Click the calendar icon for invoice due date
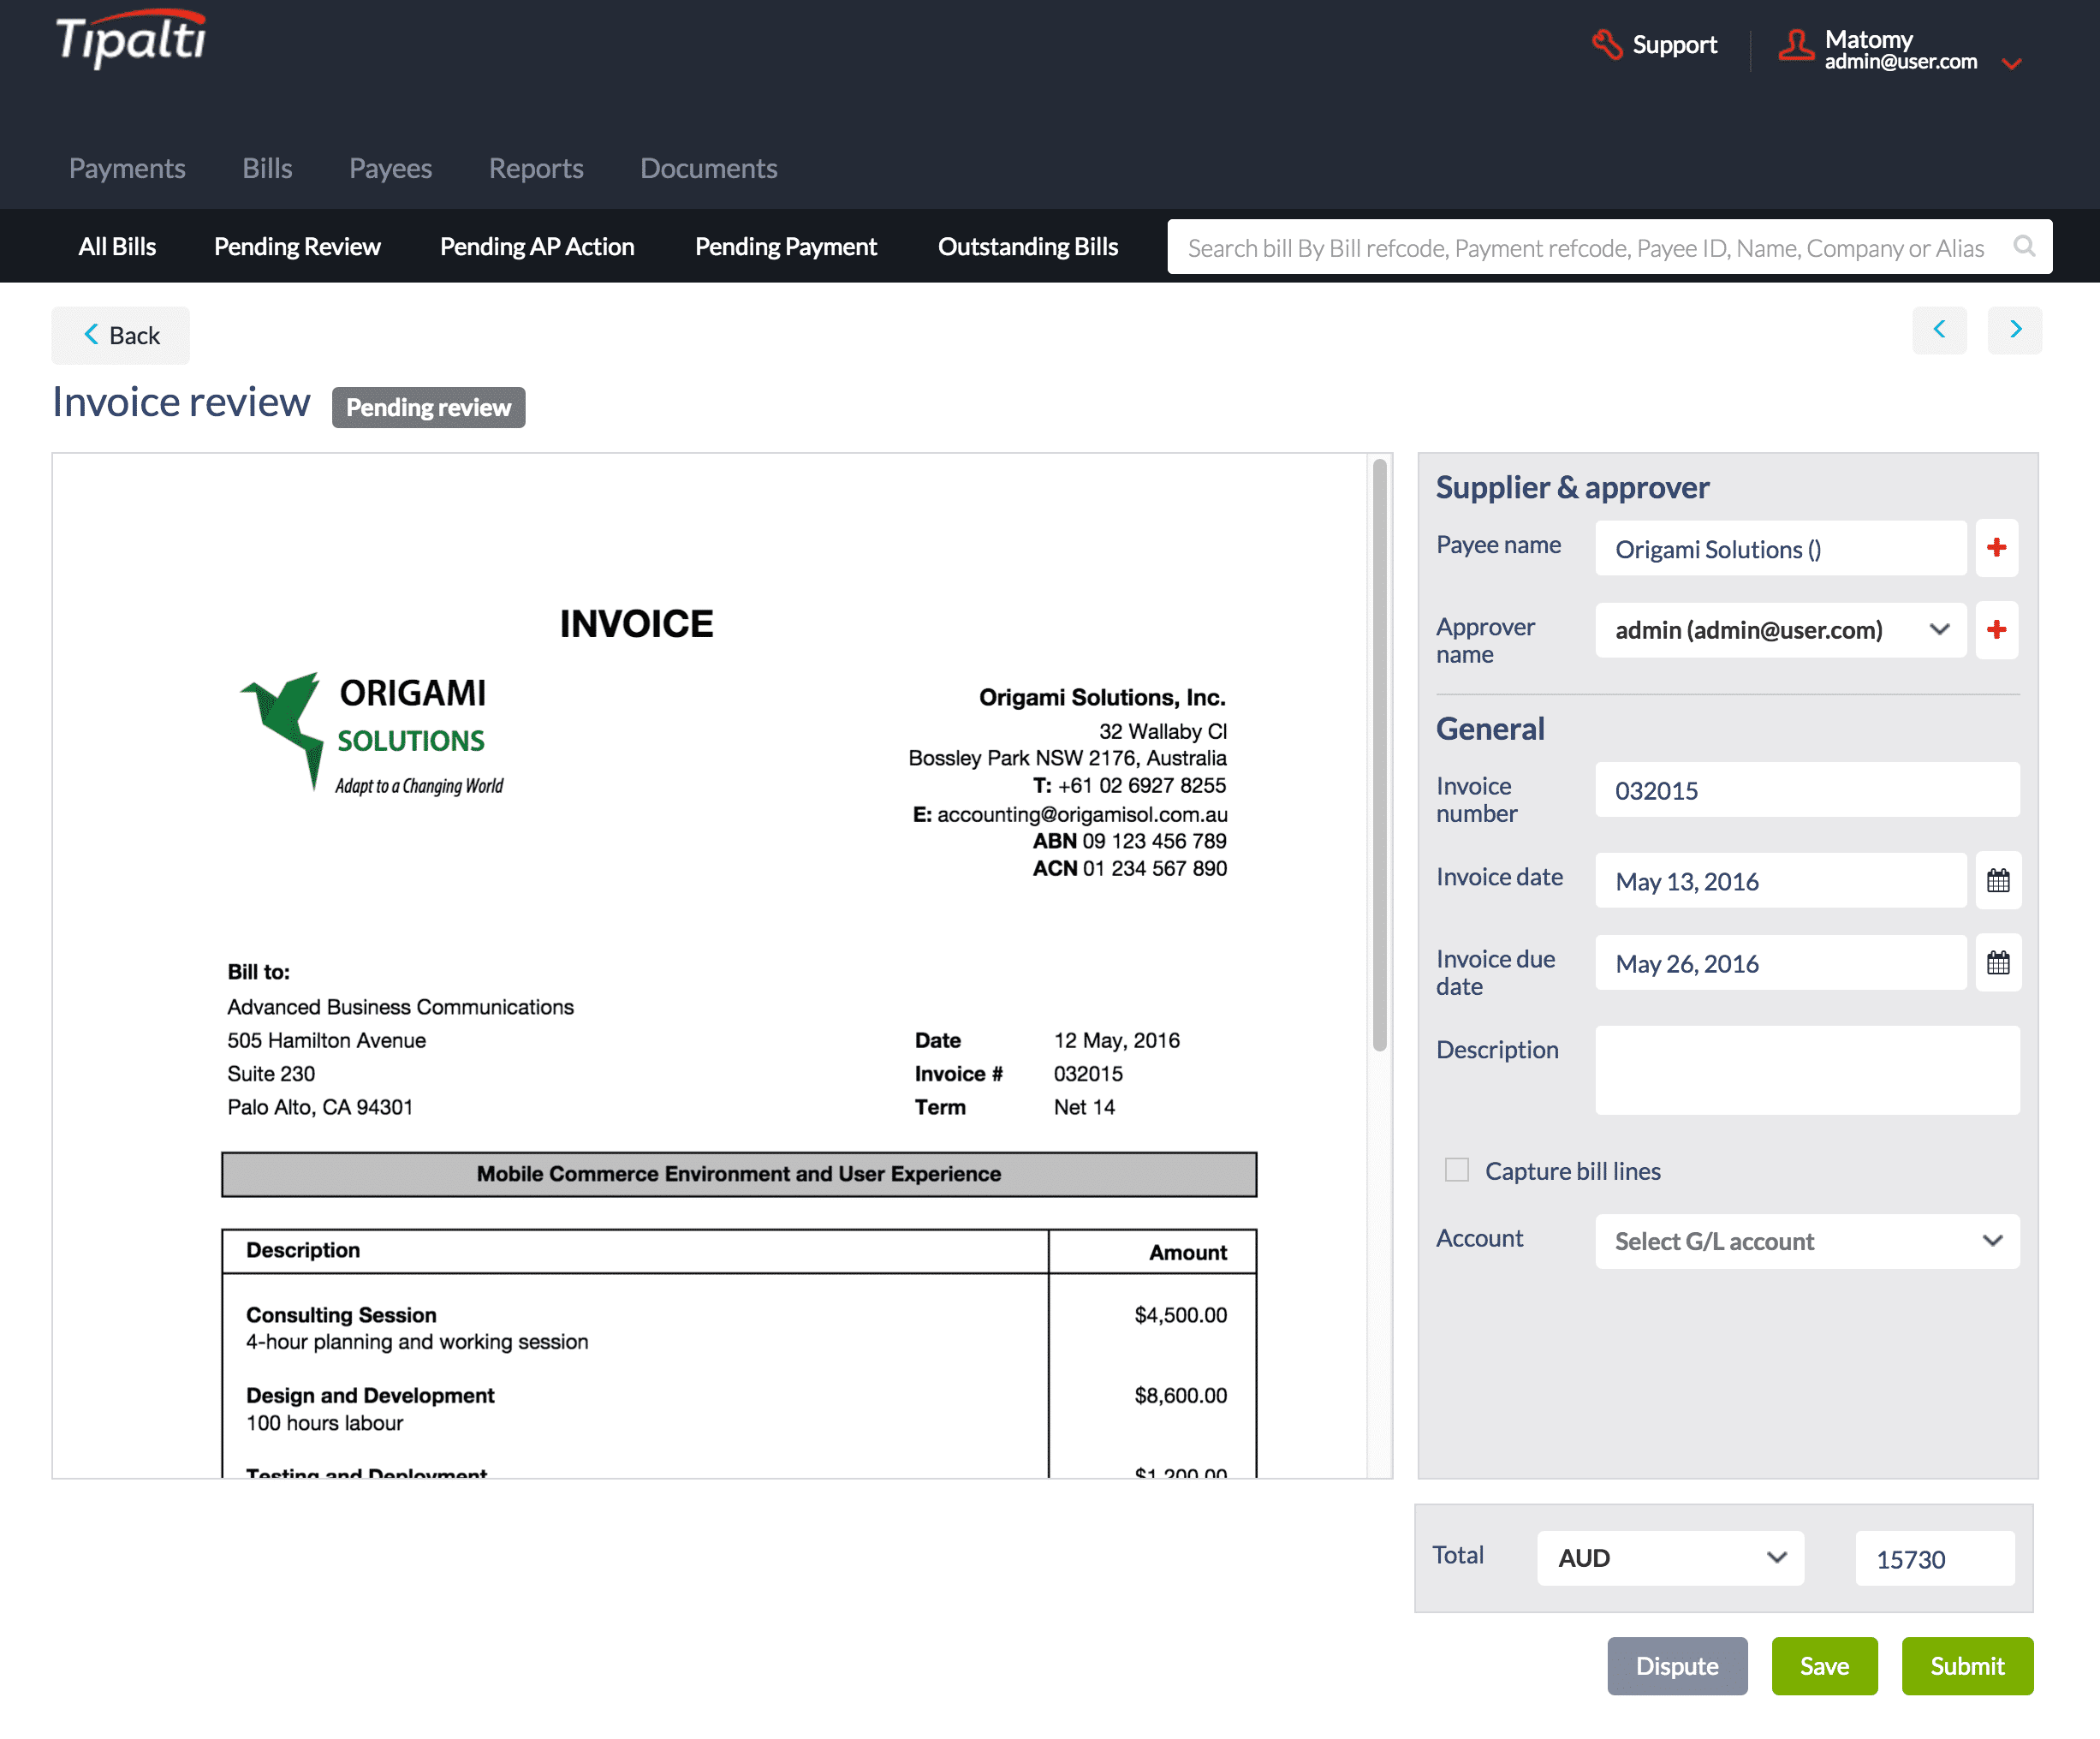The image size is (2100, 1739). pyautogui.click(x=1999, y=961)
